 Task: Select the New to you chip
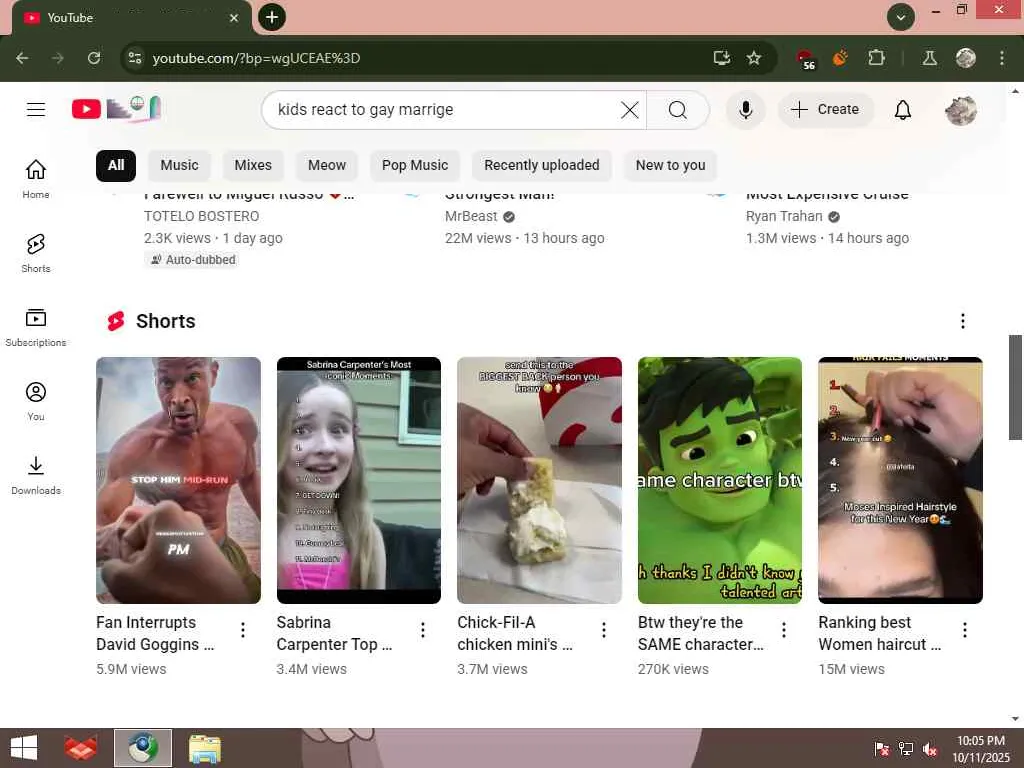(670, 165)
